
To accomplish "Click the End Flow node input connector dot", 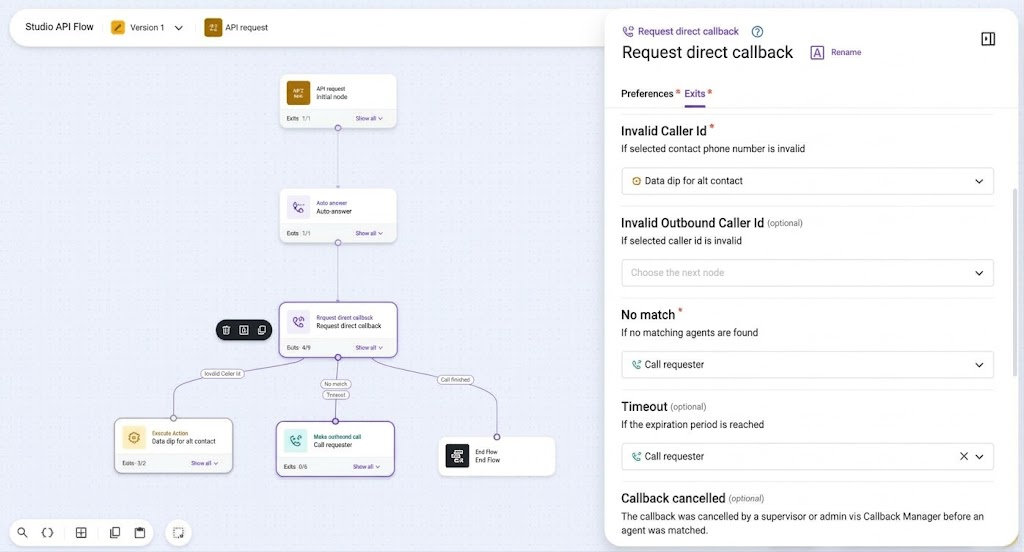I will 497,437.
